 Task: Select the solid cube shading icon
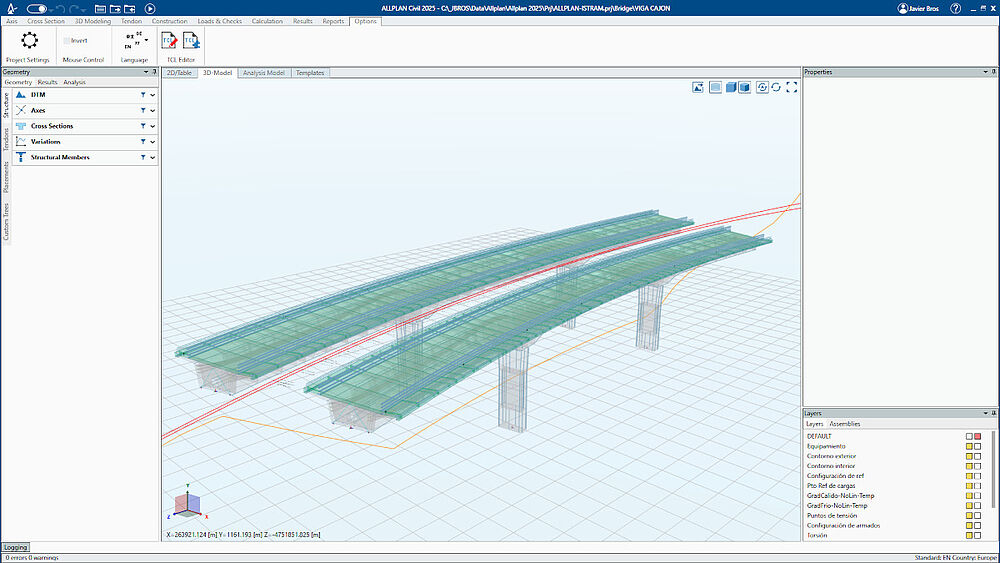731,87
